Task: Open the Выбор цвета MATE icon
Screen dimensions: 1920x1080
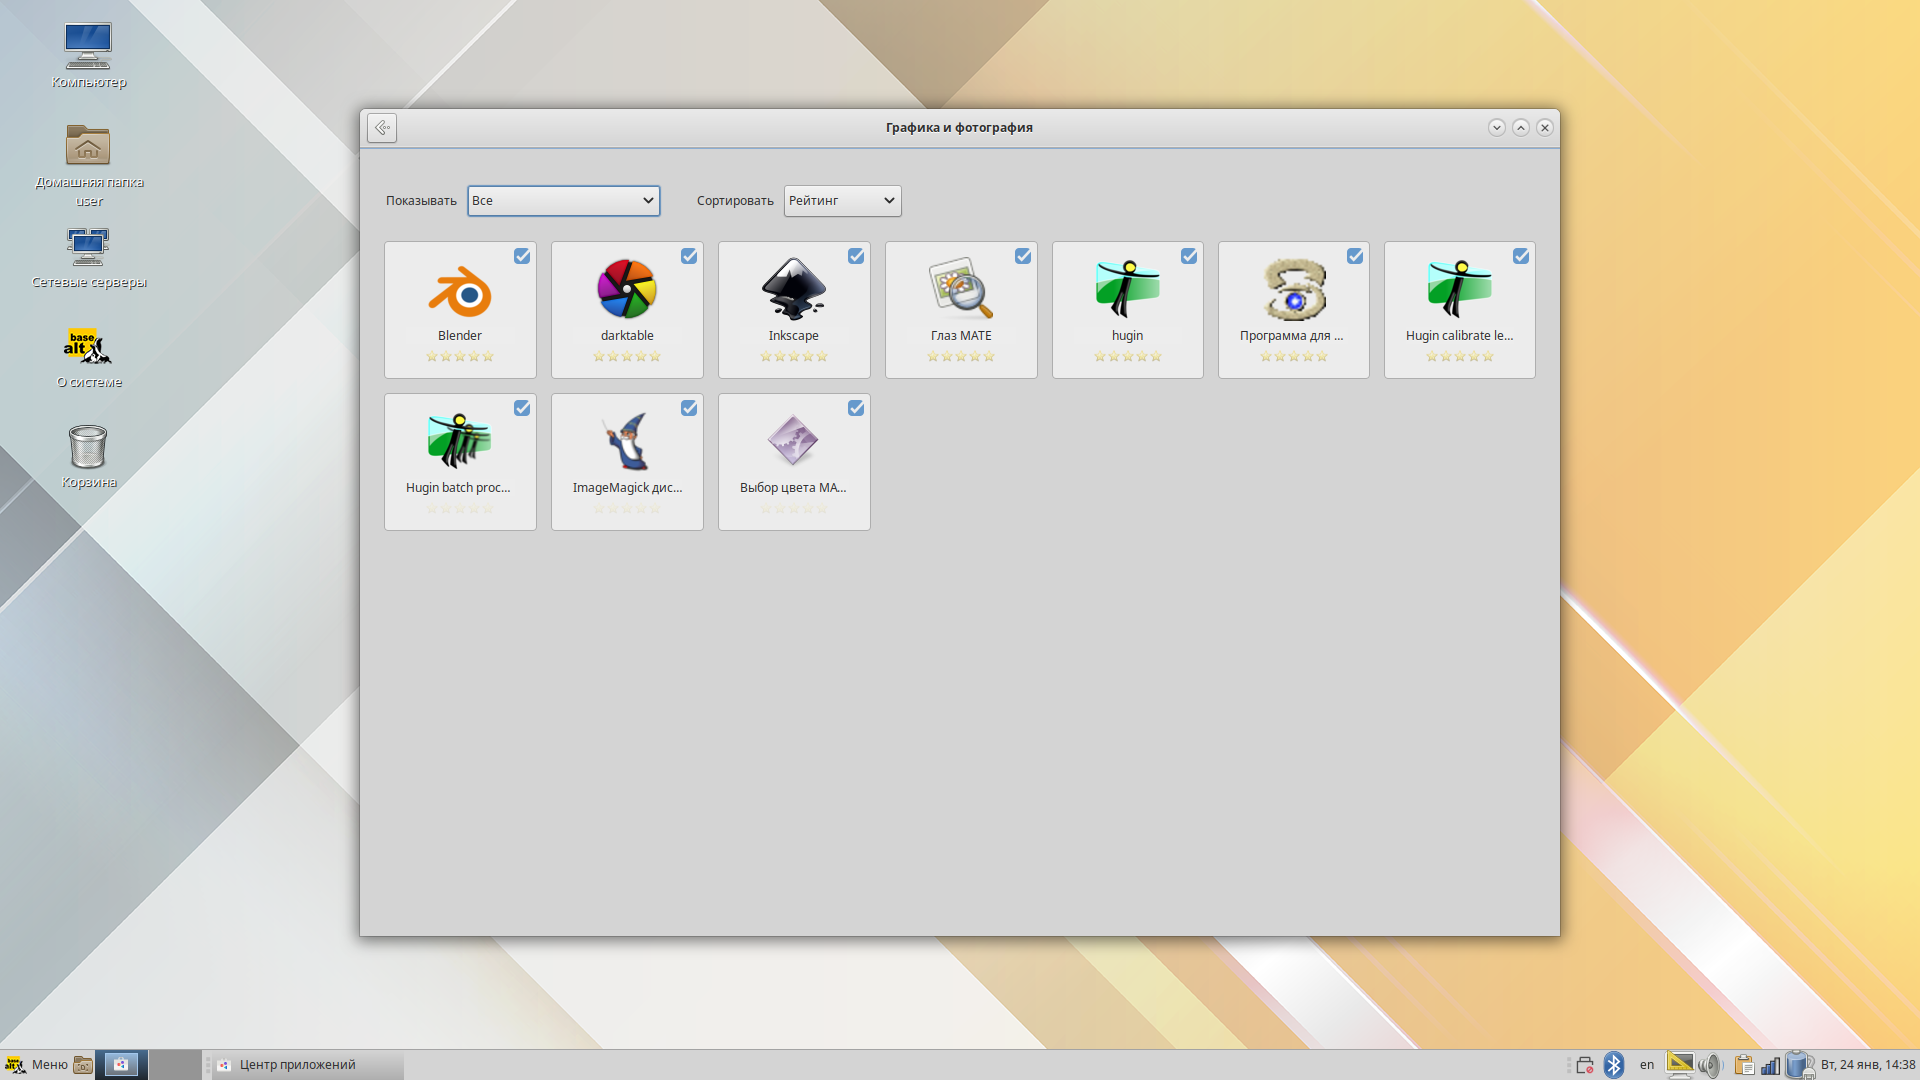Action: tap(794, 441)
